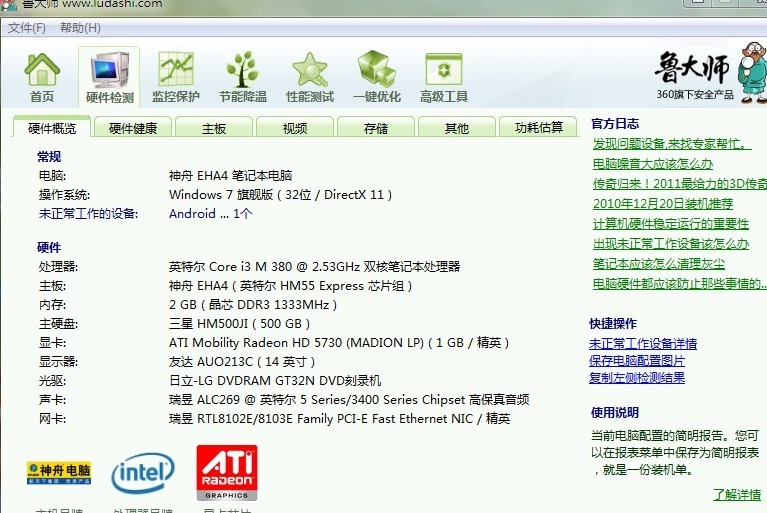
Task: Open the 监控保护 monitoring chart icon
Action: tap(176, 78)
